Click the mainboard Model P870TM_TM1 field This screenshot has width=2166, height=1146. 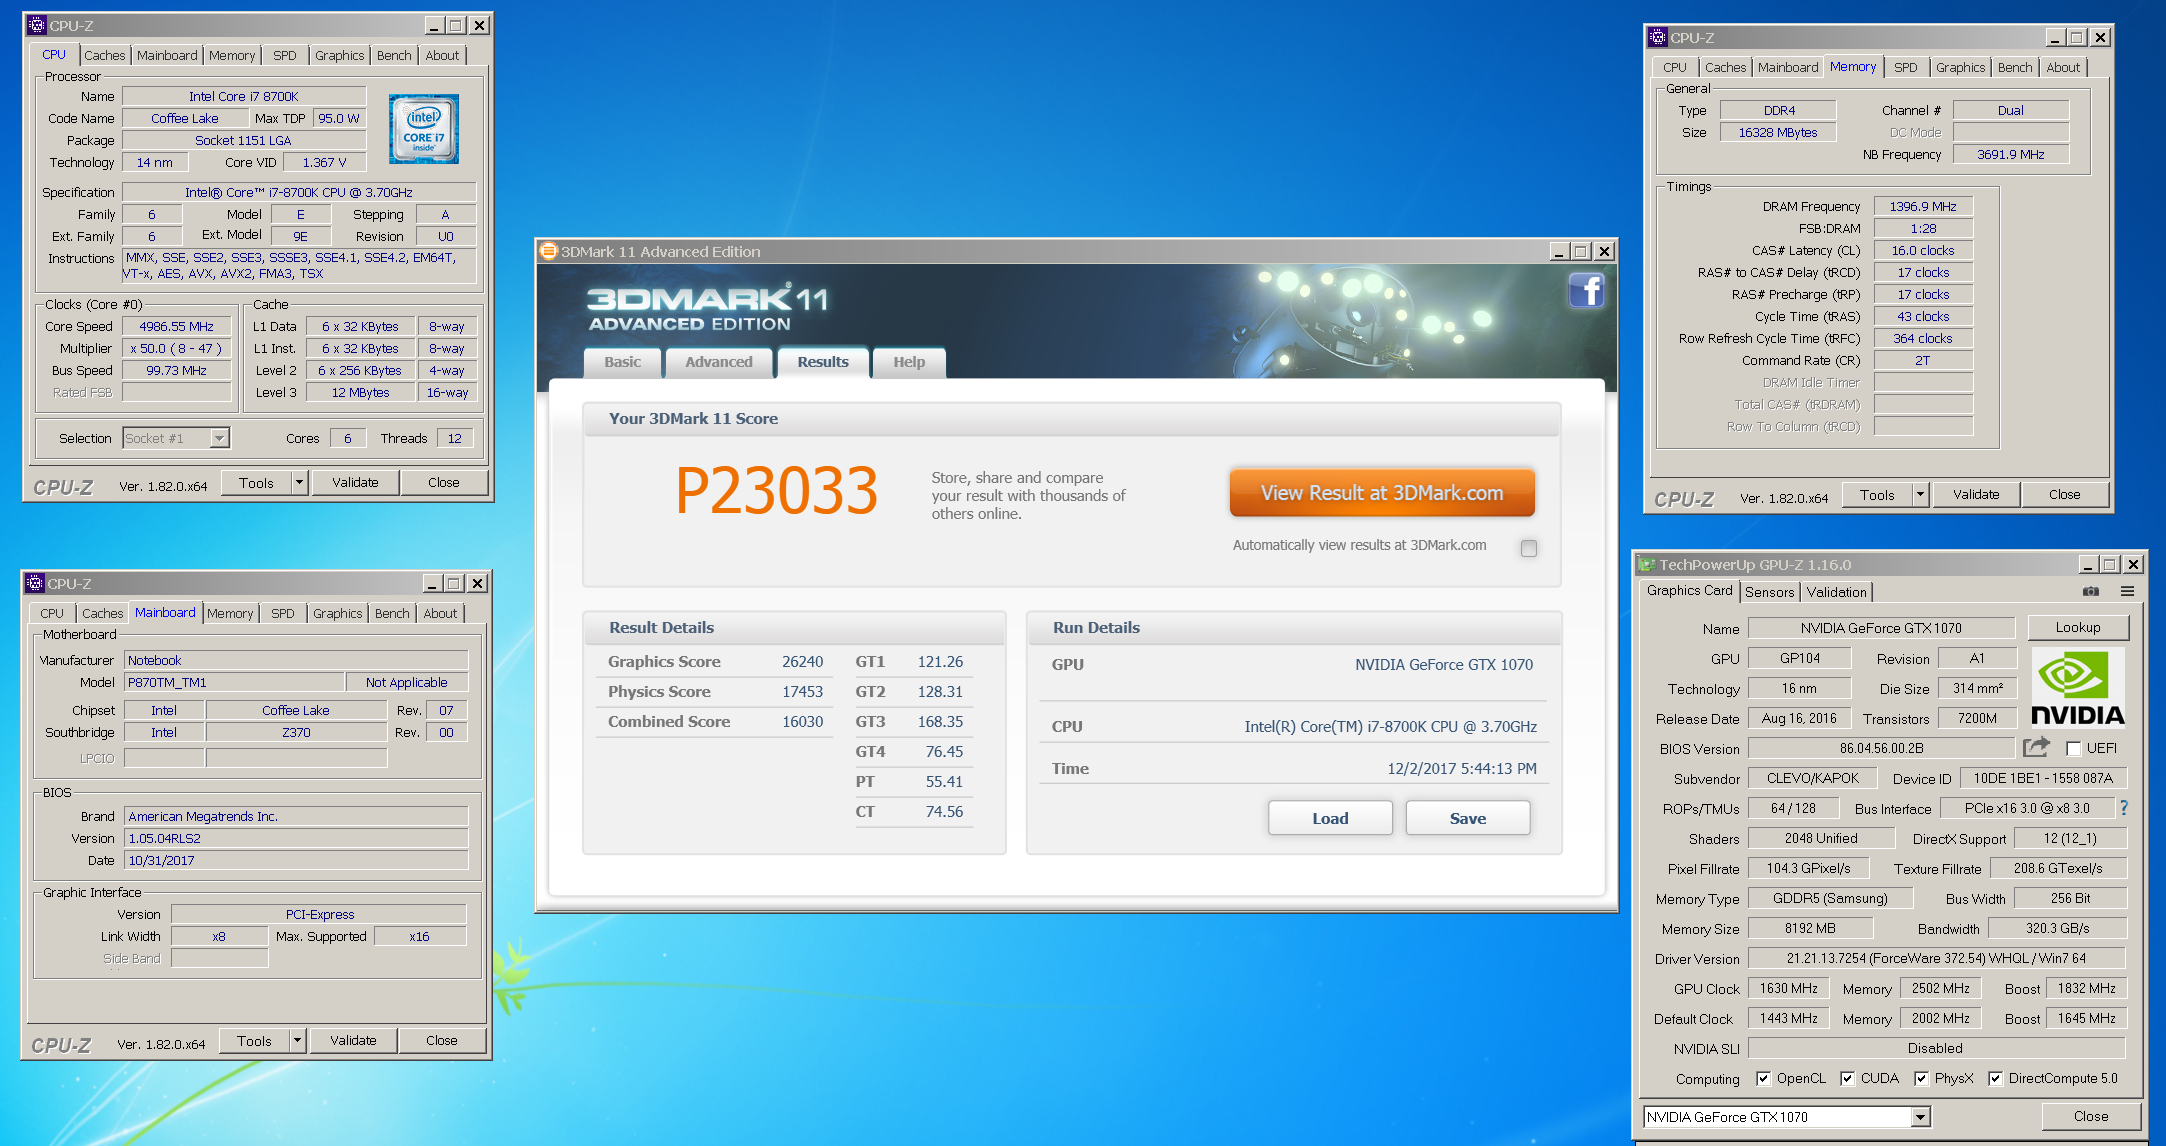point(234,682)
